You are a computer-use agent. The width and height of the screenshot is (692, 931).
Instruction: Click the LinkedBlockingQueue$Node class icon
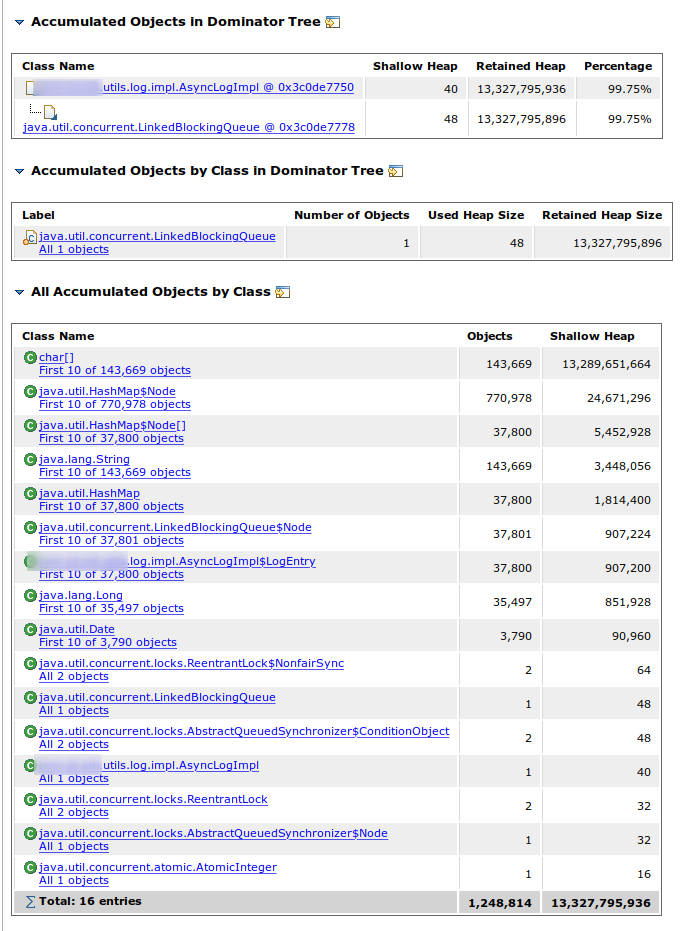click(x=30, y=527)
